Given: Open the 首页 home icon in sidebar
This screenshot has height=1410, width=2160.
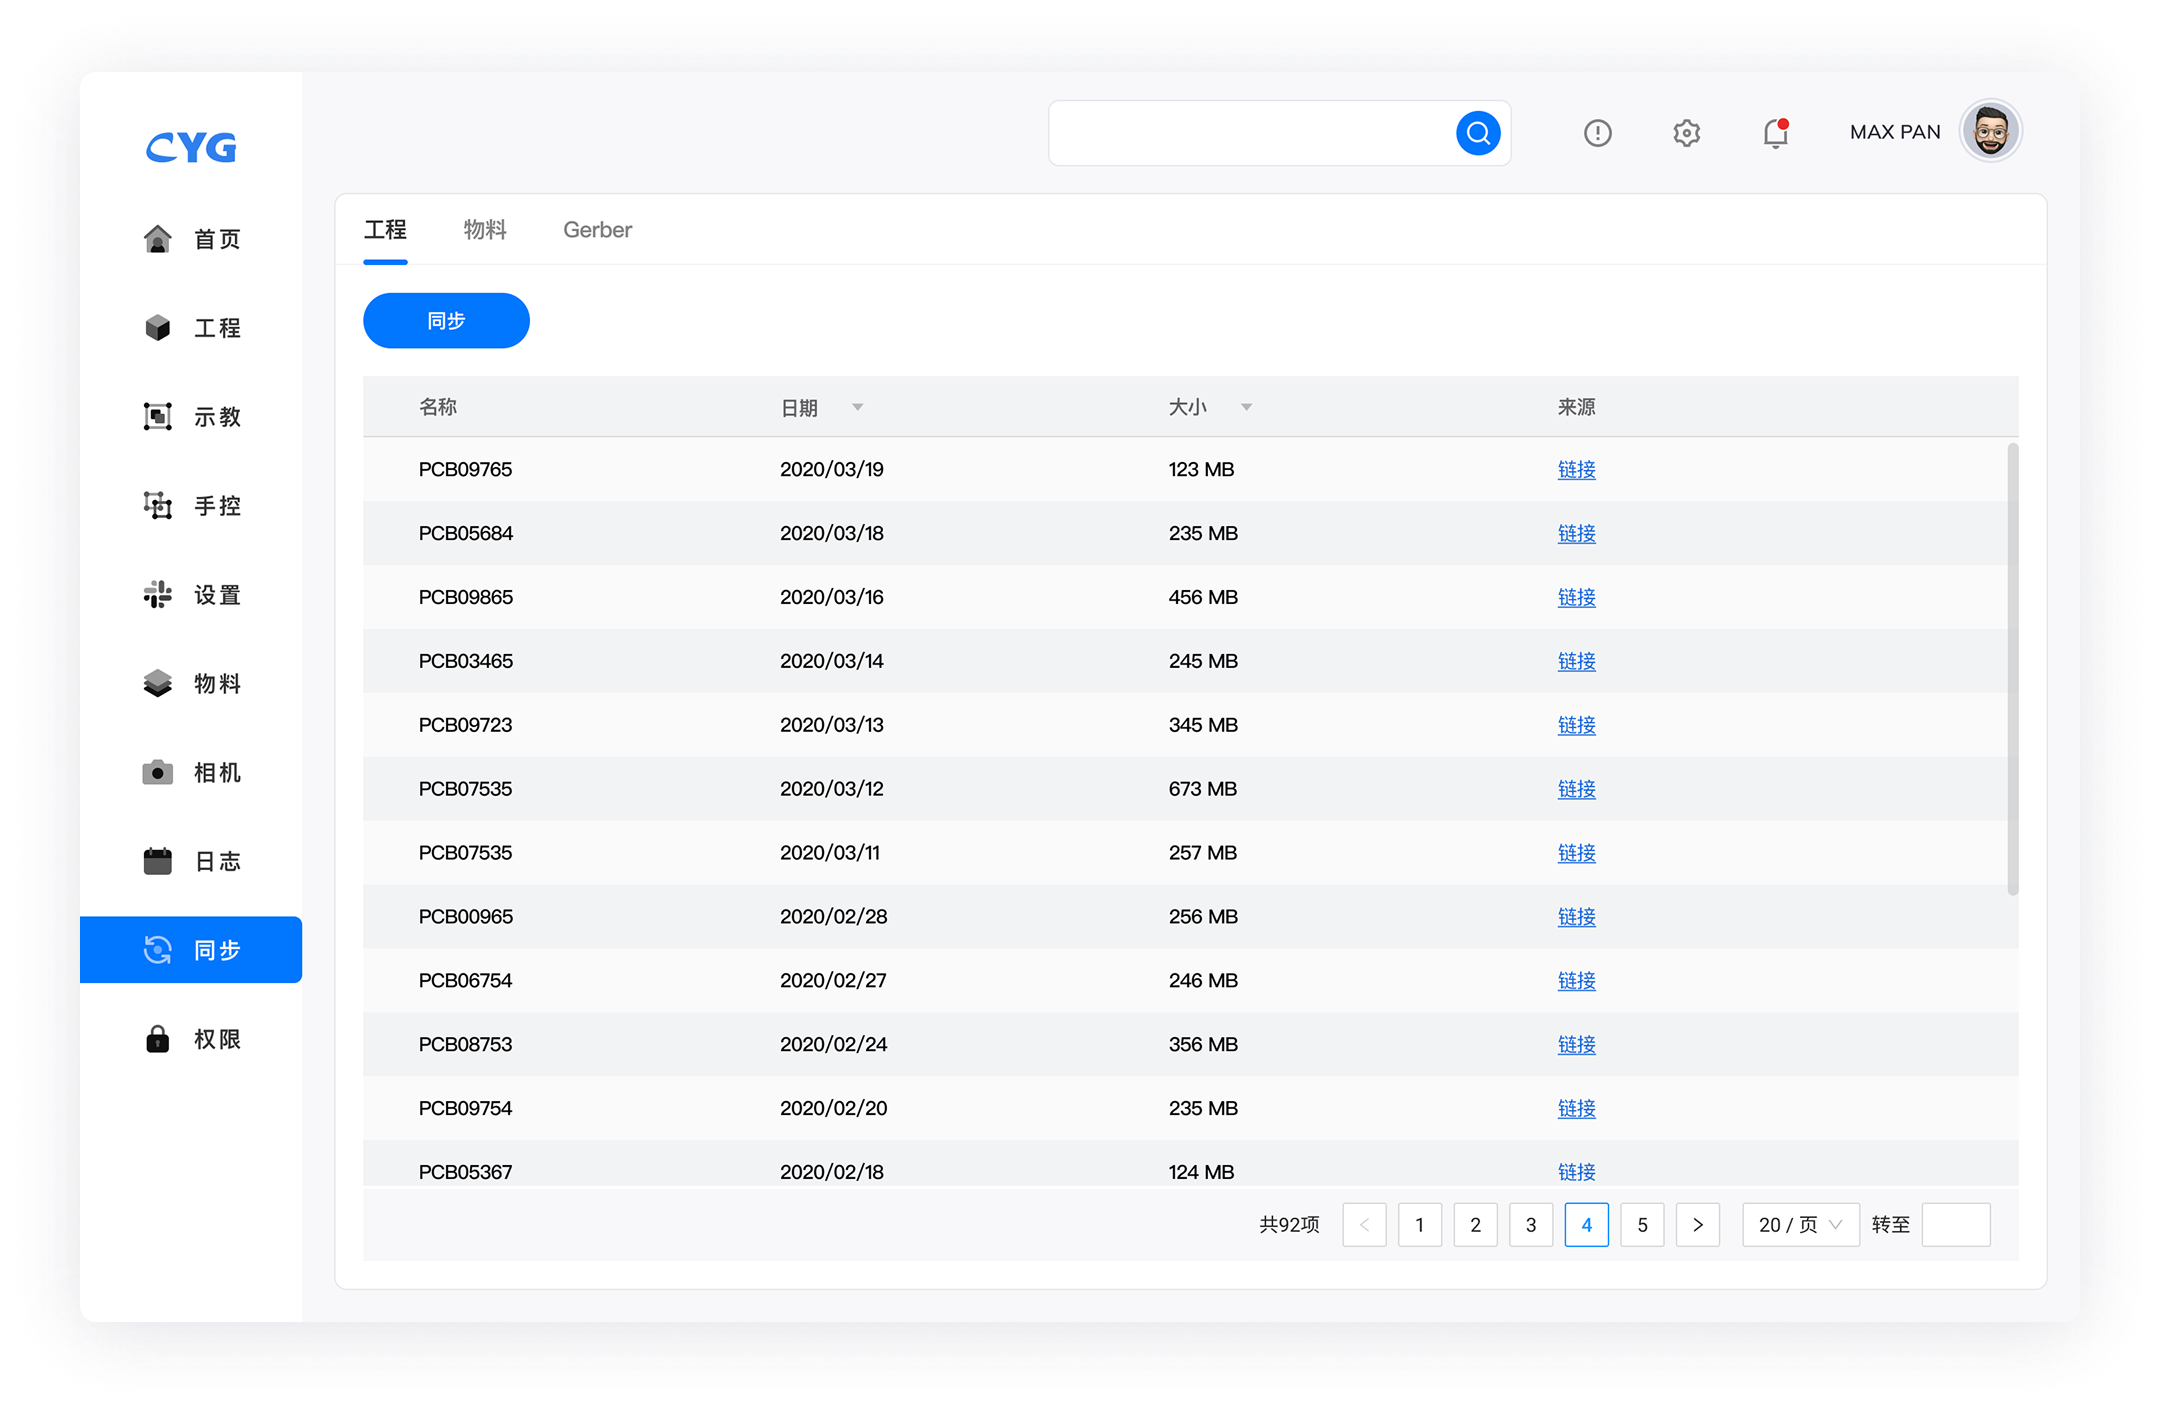Looking at the screenshot, I should pos(157,239).
